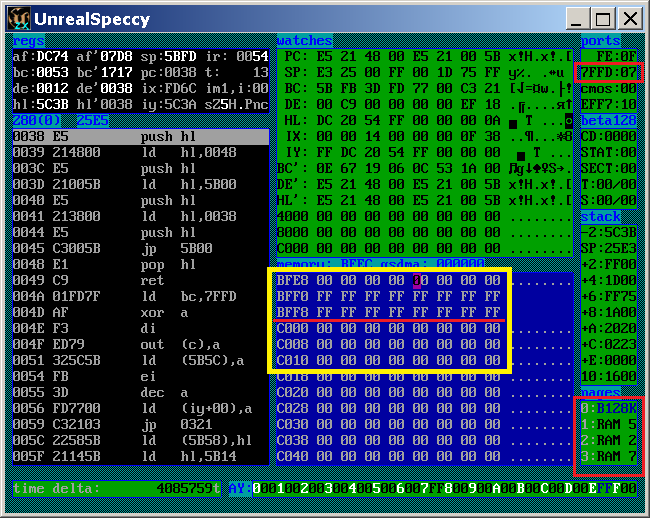The image size is (650, 518).
Task: Minimize the UnrealSpeccy window
Action: click(x=577, y=19)
